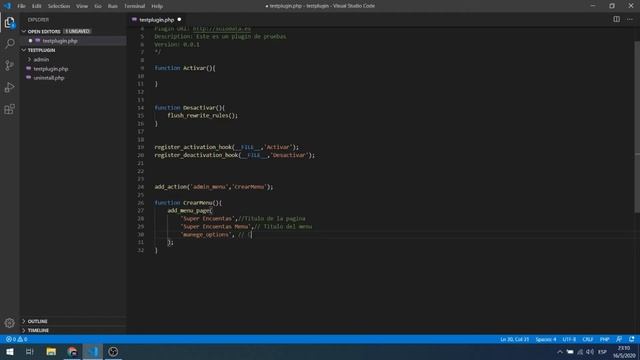
Task: Open the Run menu
Action: pyautogui.click(x=113, y=6)
